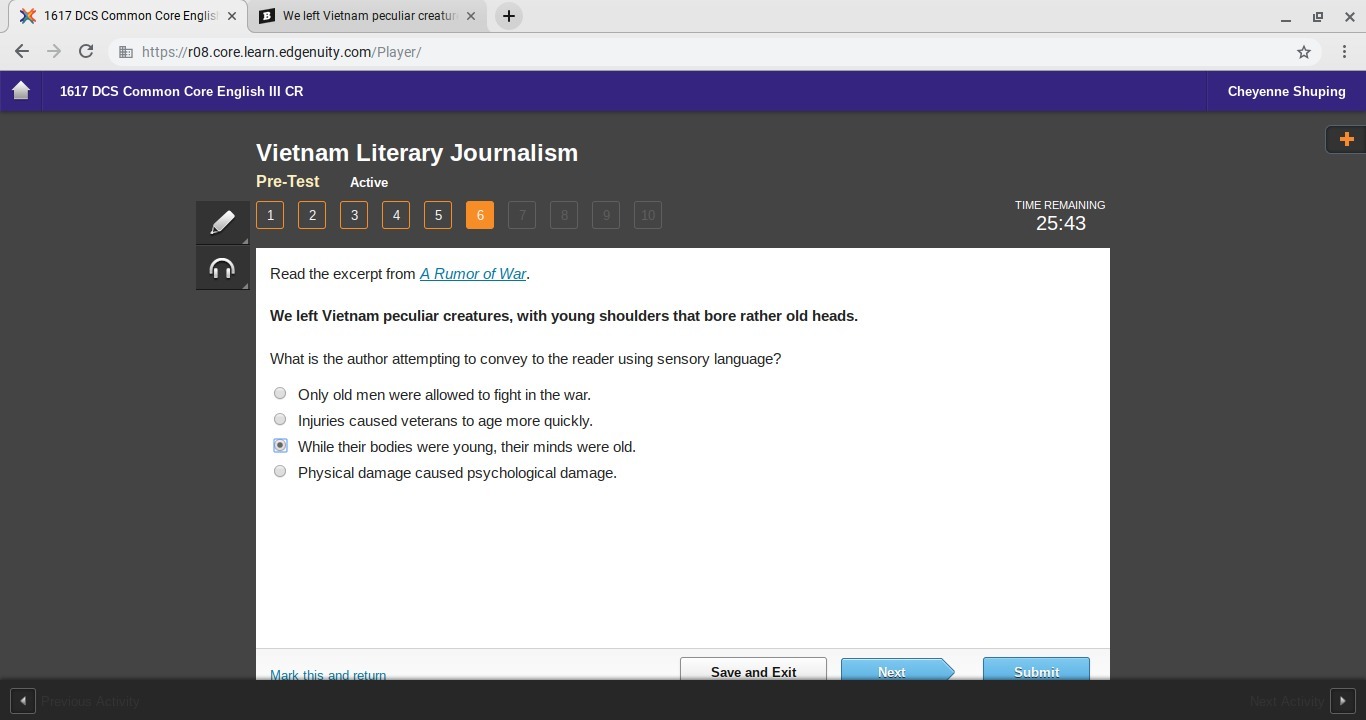Switch to the 'We left Vietnam' tab

pyautogui.click(x=369, y=16)
